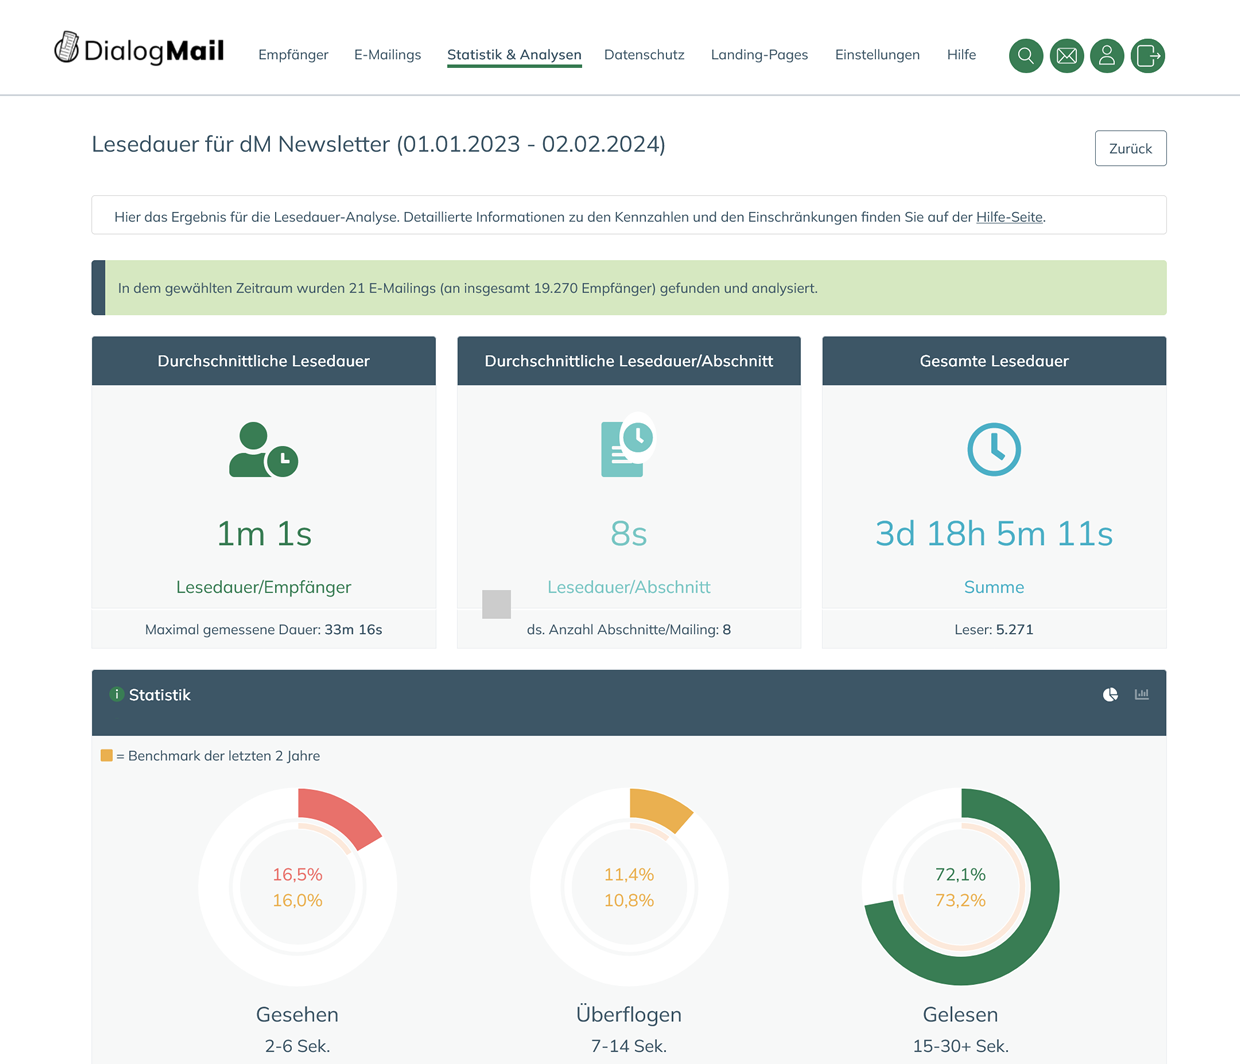Click the orange benchmark legend swatch

106,756
